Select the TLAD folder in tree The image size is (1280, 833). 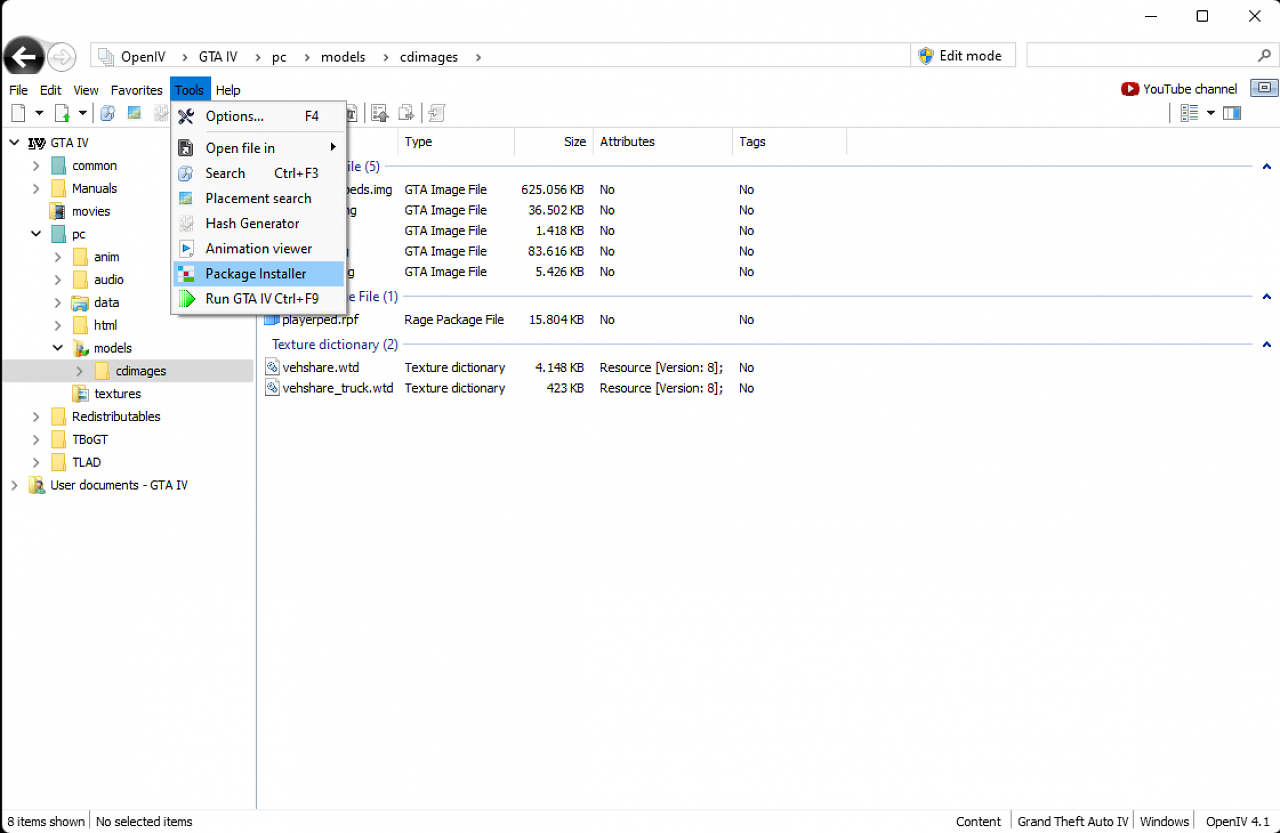[86, 463]
